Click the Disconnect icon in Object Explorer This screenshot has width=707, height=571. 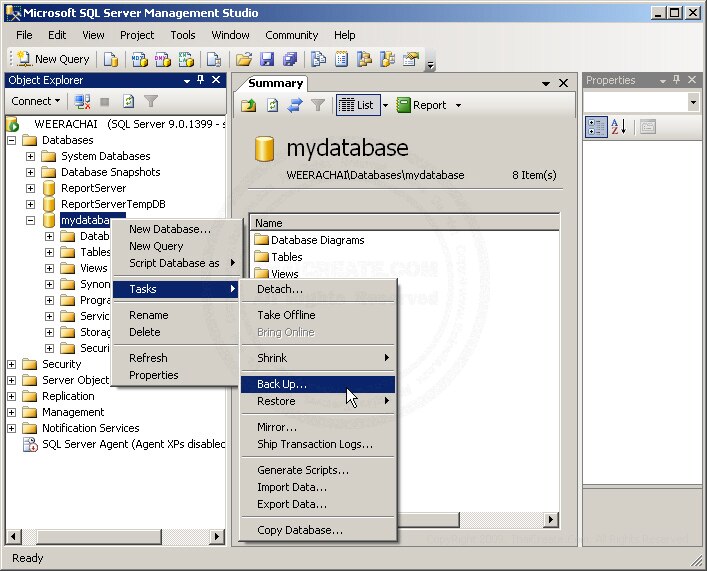(x=82, y=101)
